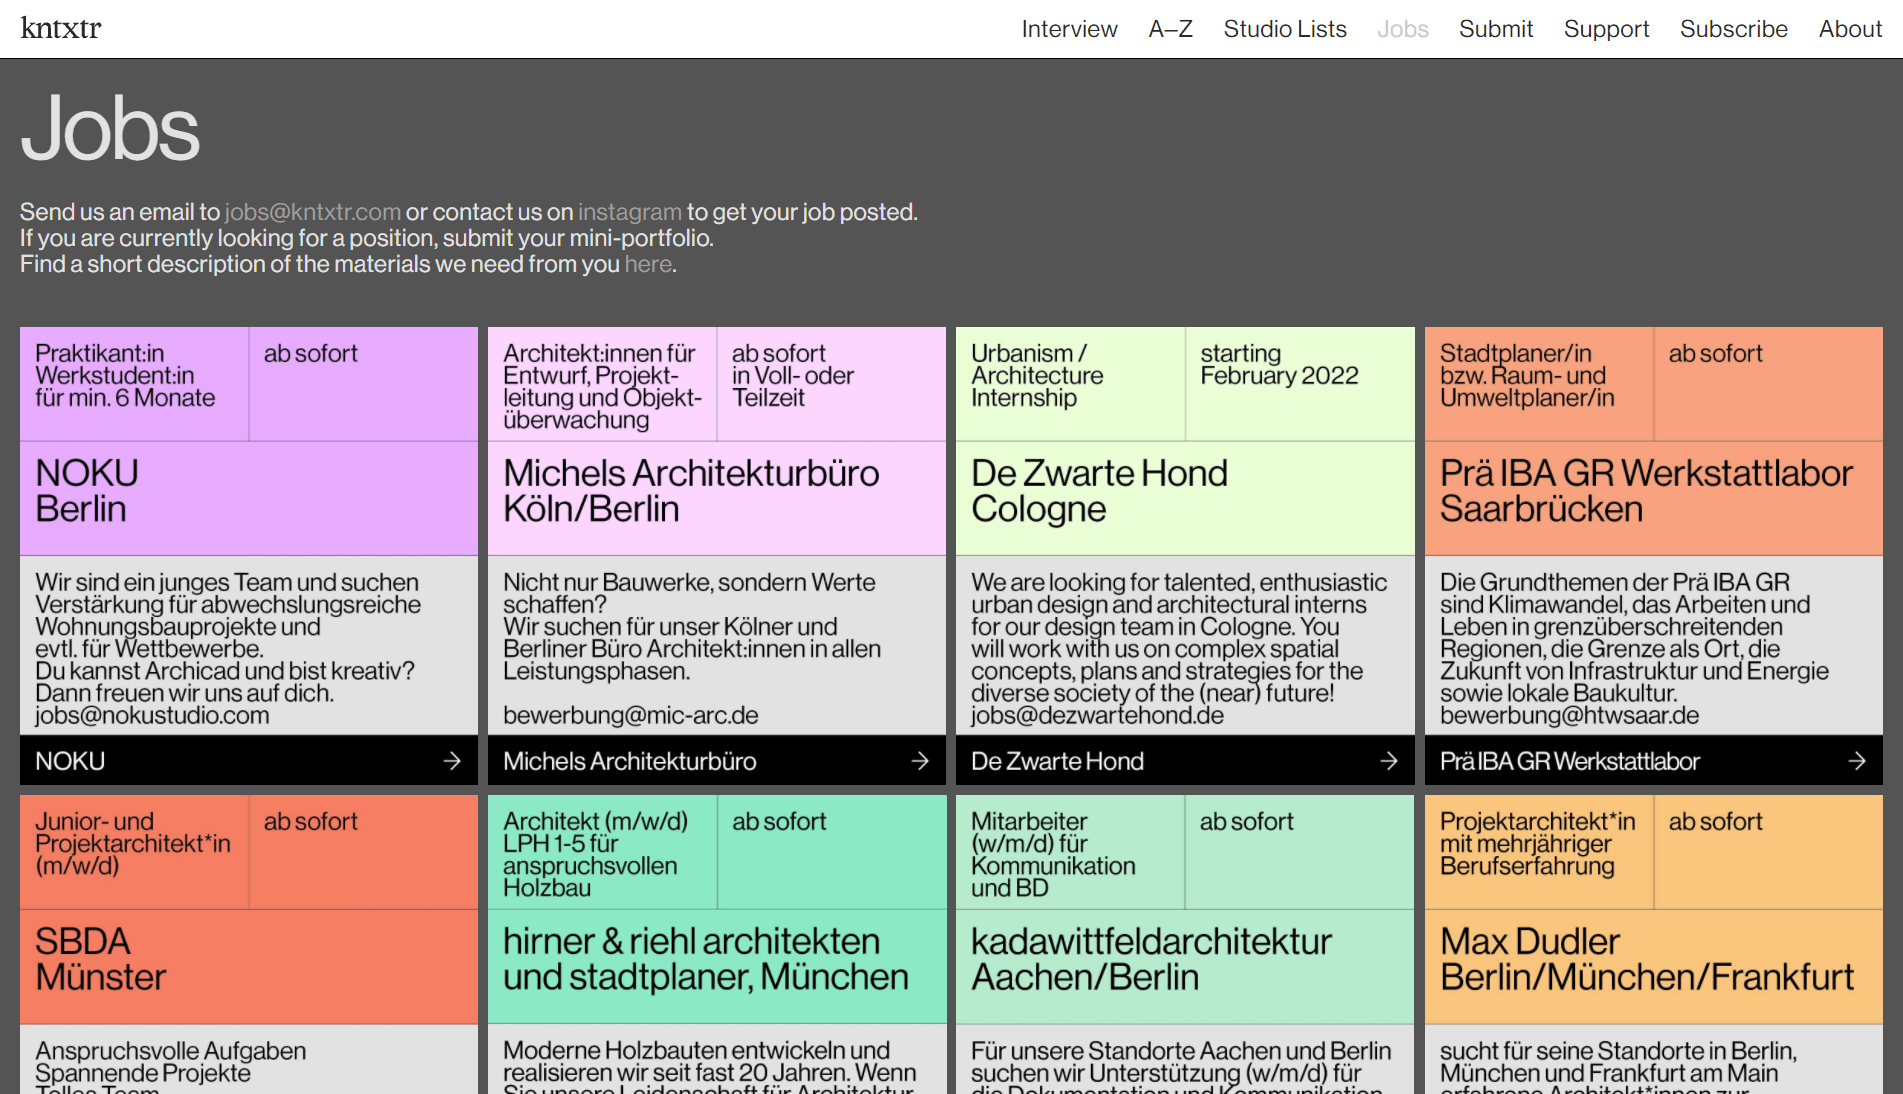Click 'Praktikant:in Werkstudent:in' position label
The image size is (1903, 1094).
point(125,376)
